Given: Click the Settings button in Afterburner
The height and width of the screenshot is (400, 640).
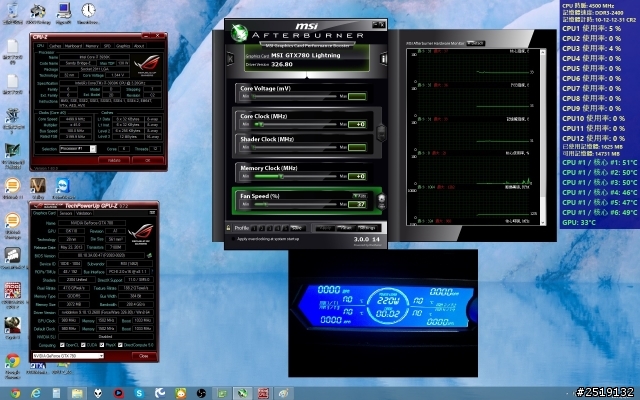Looking at the screenshot, I should click(367, 228).
